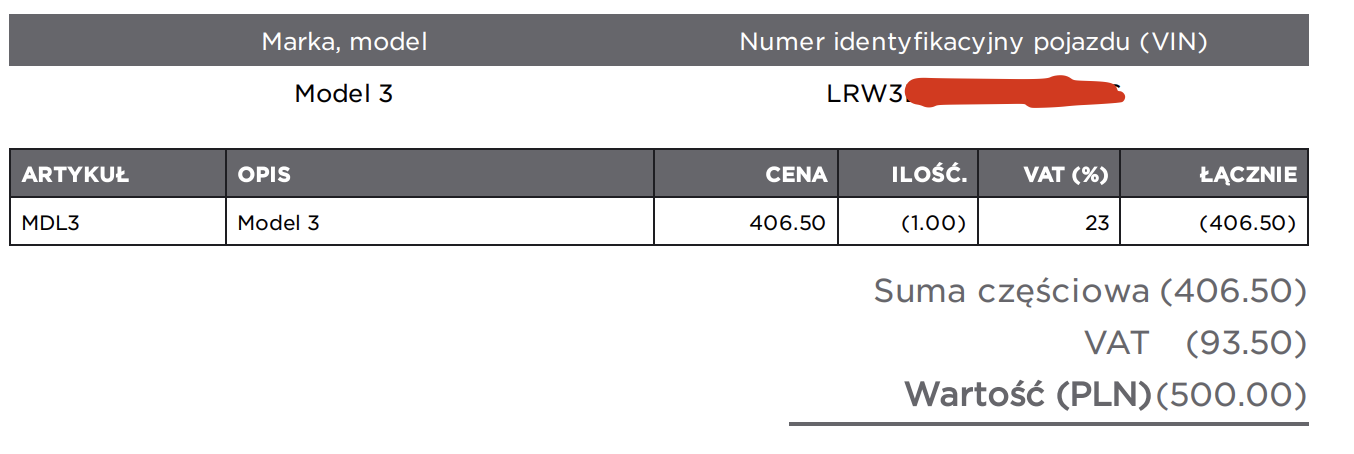The image size is (1354, 454).
Task: Click the ILOŚĆ. column header
Action: (x=908, y=174)
